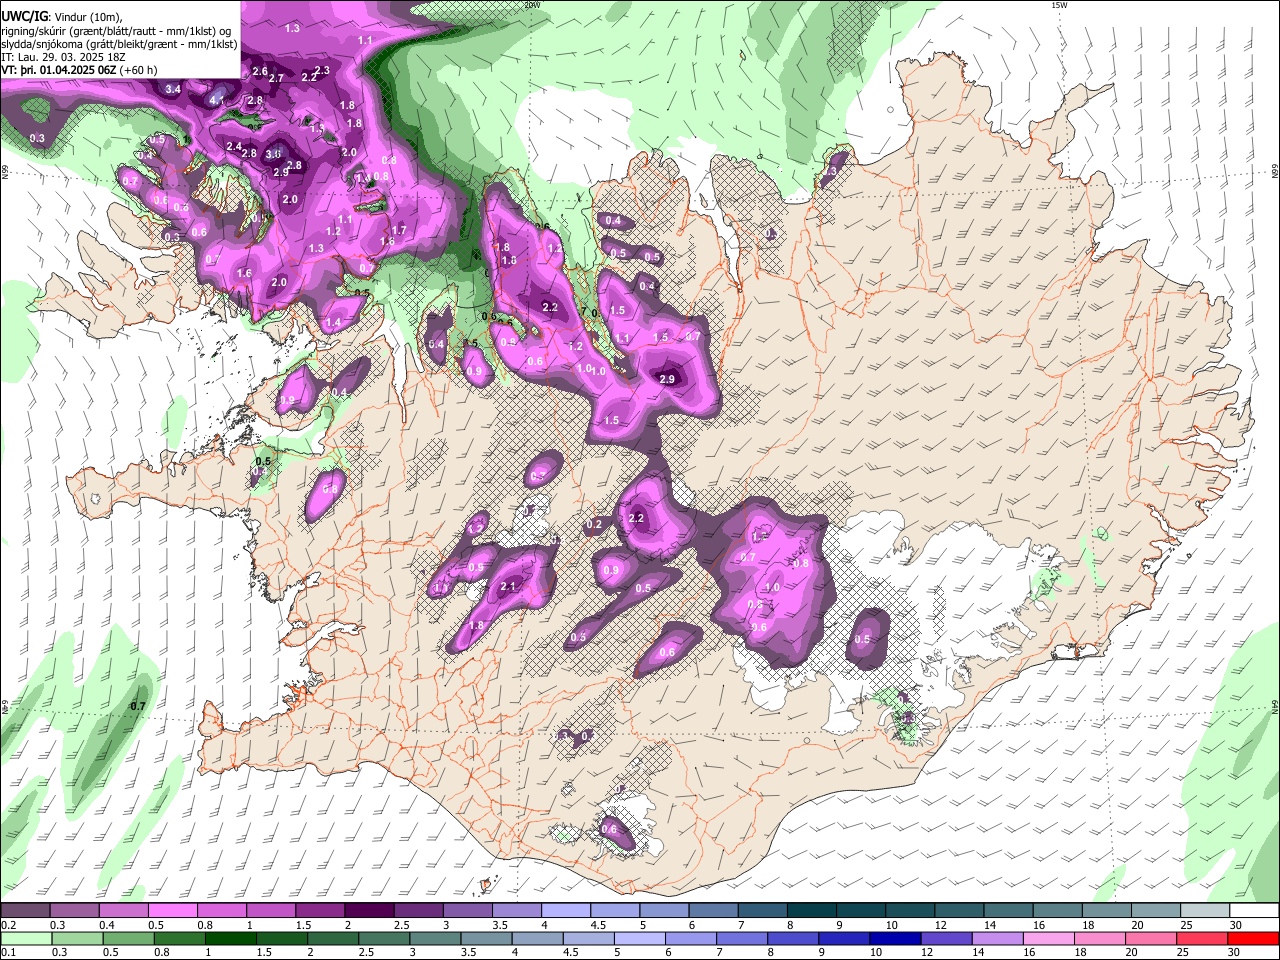Click the 4.1 precipitation value on the map
The width and height of the screenshot is (1280, 960).
pyautogui.click(x=217, y=100)
